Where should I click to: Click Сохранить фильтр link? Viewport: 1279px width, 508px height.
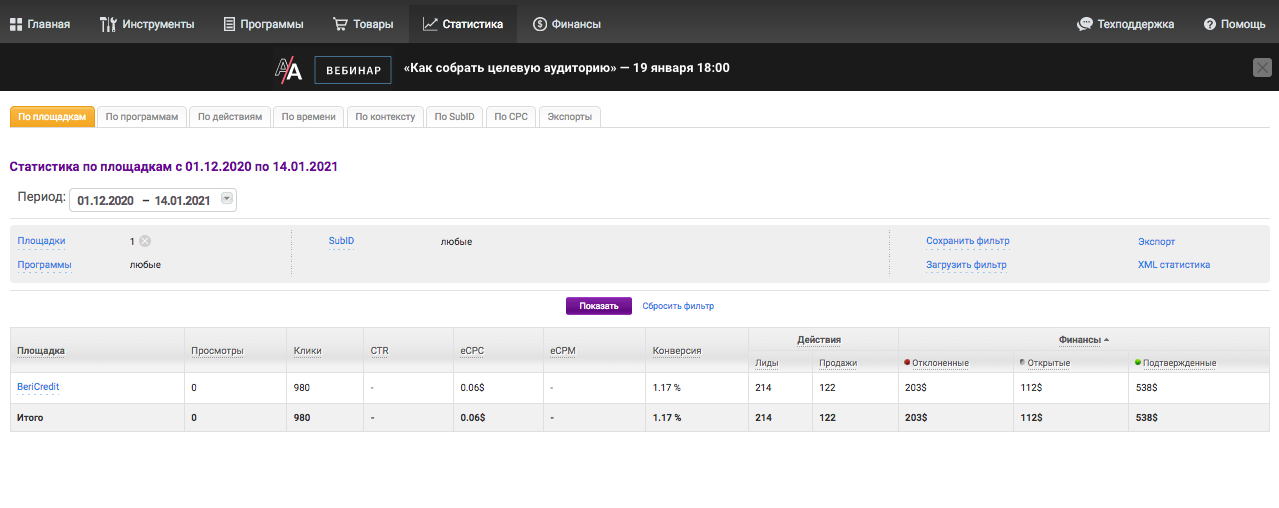pos(968,241)
